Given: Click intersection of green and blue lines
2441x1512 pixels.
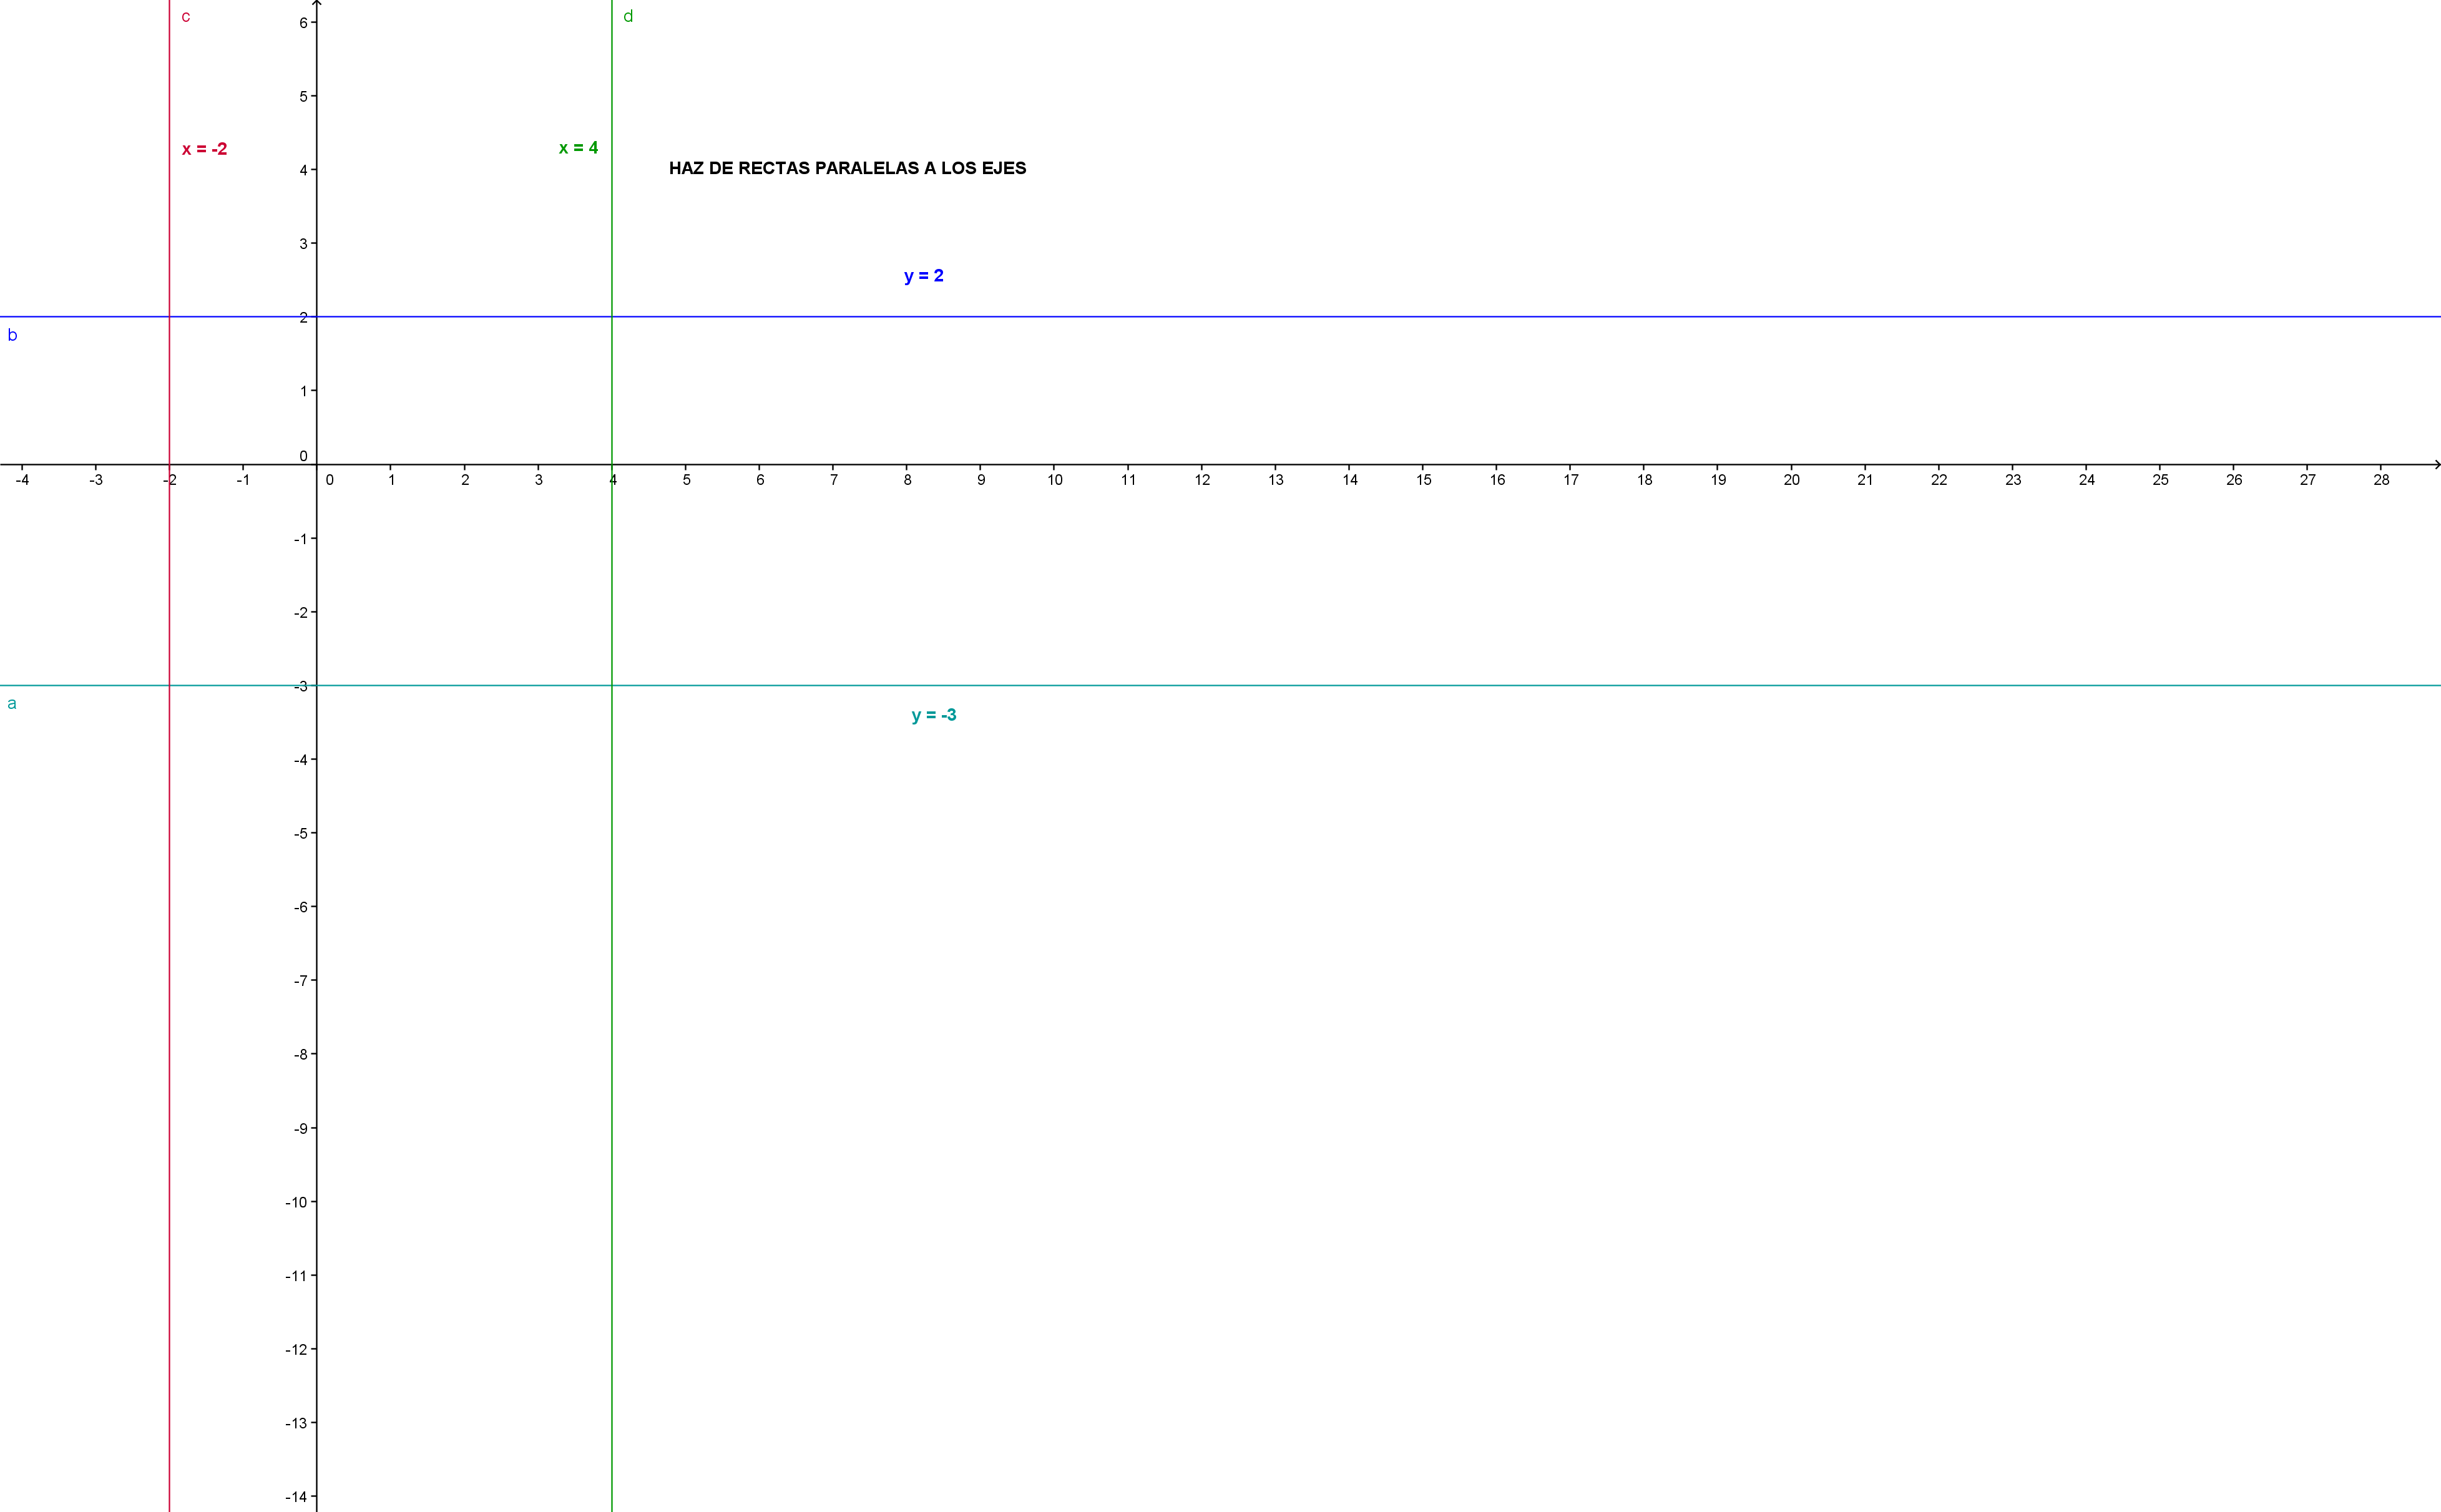Looking at the screenshot, I should (612, 317).
